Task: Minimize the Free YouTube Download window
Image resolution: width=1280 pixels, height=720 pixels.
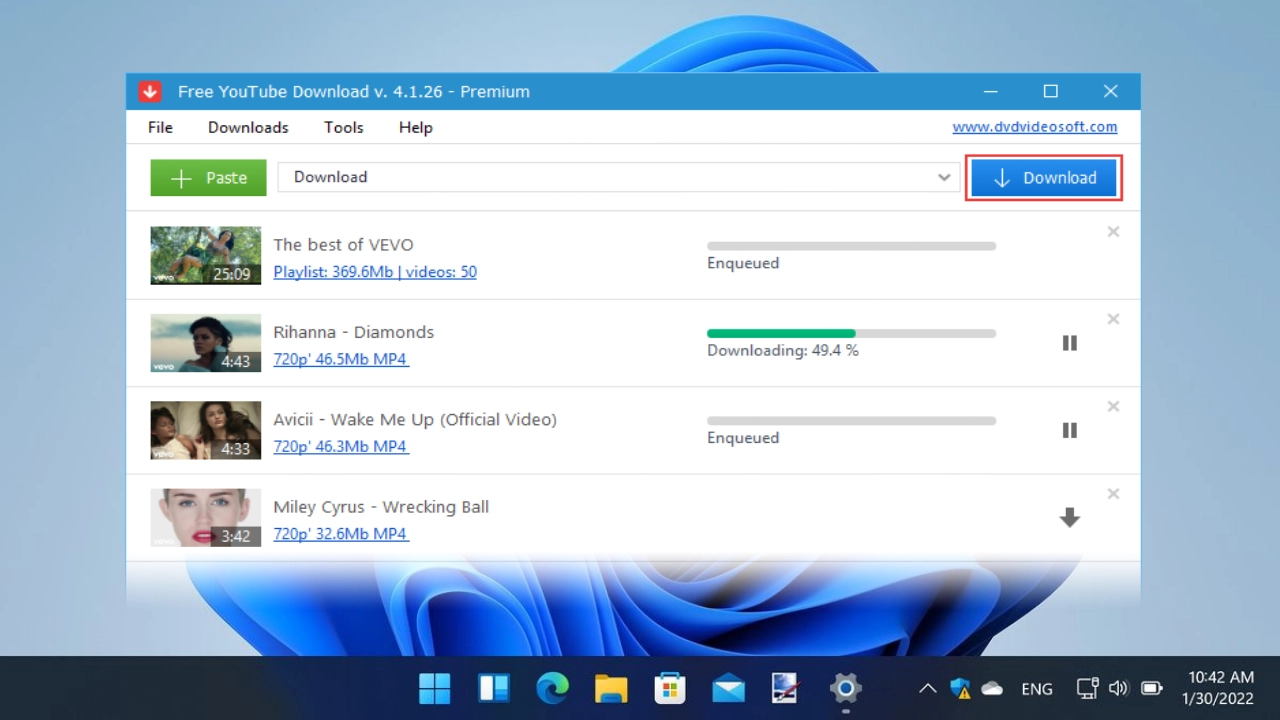Action: pyautogui.click(x=990, y=91)
